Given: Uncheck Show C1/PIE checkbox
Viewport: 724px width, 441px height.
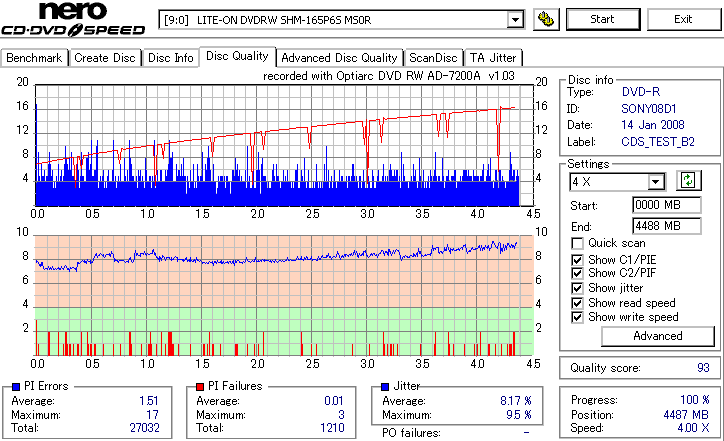Looking at the screenshot, I should tap(577, 260).
